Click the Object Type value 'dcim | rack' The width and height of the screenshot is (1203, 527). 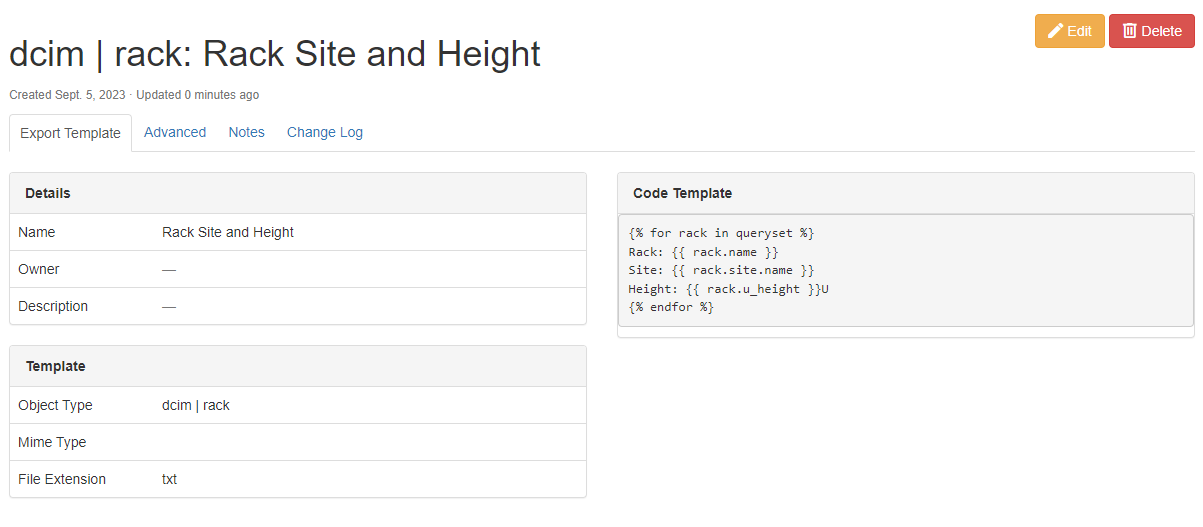click(196, 405)
